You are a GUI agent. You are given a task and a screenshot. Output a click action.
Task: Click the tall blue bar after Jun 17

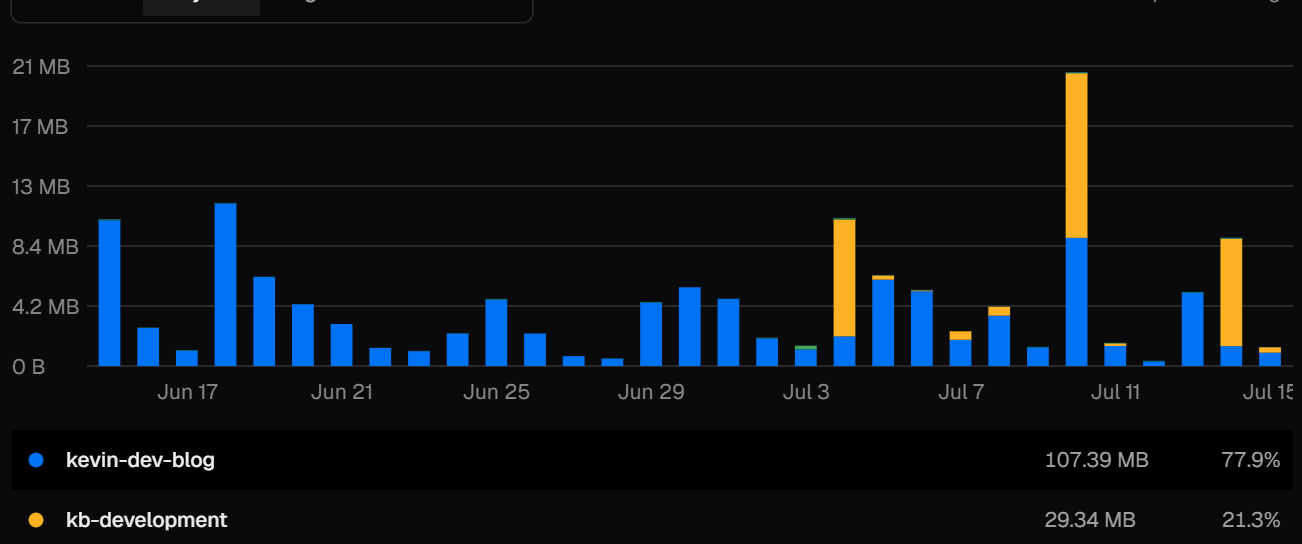click(226, 284)
